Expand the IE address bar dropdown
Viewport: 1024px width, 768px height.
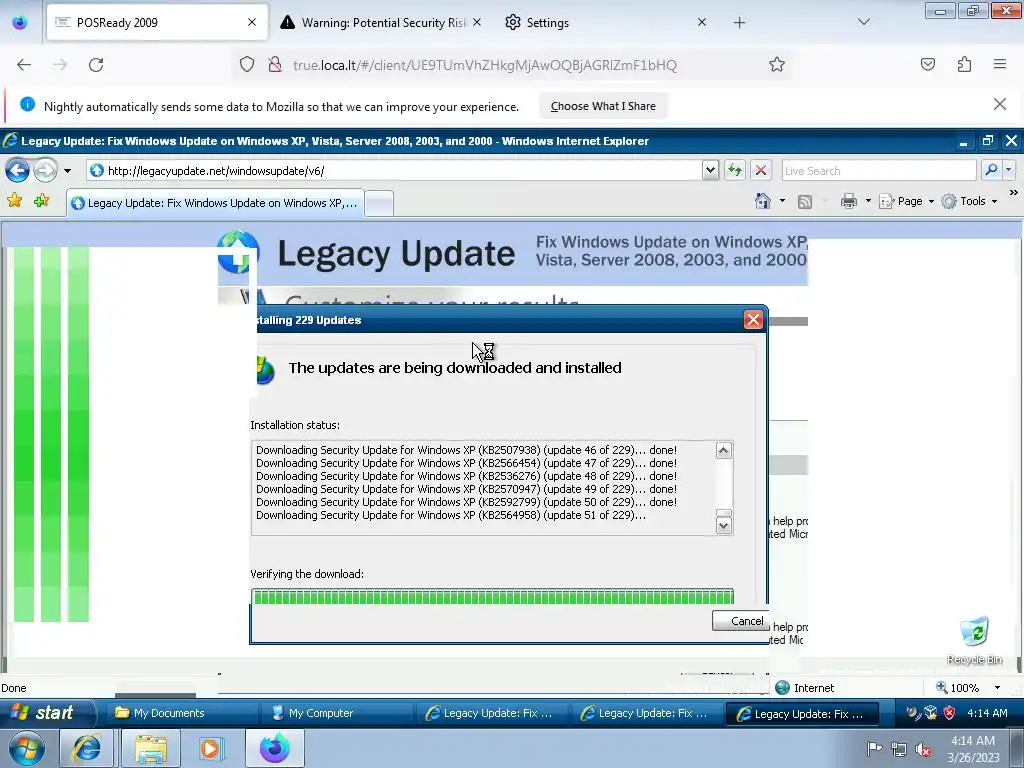(x=711, y=171)
